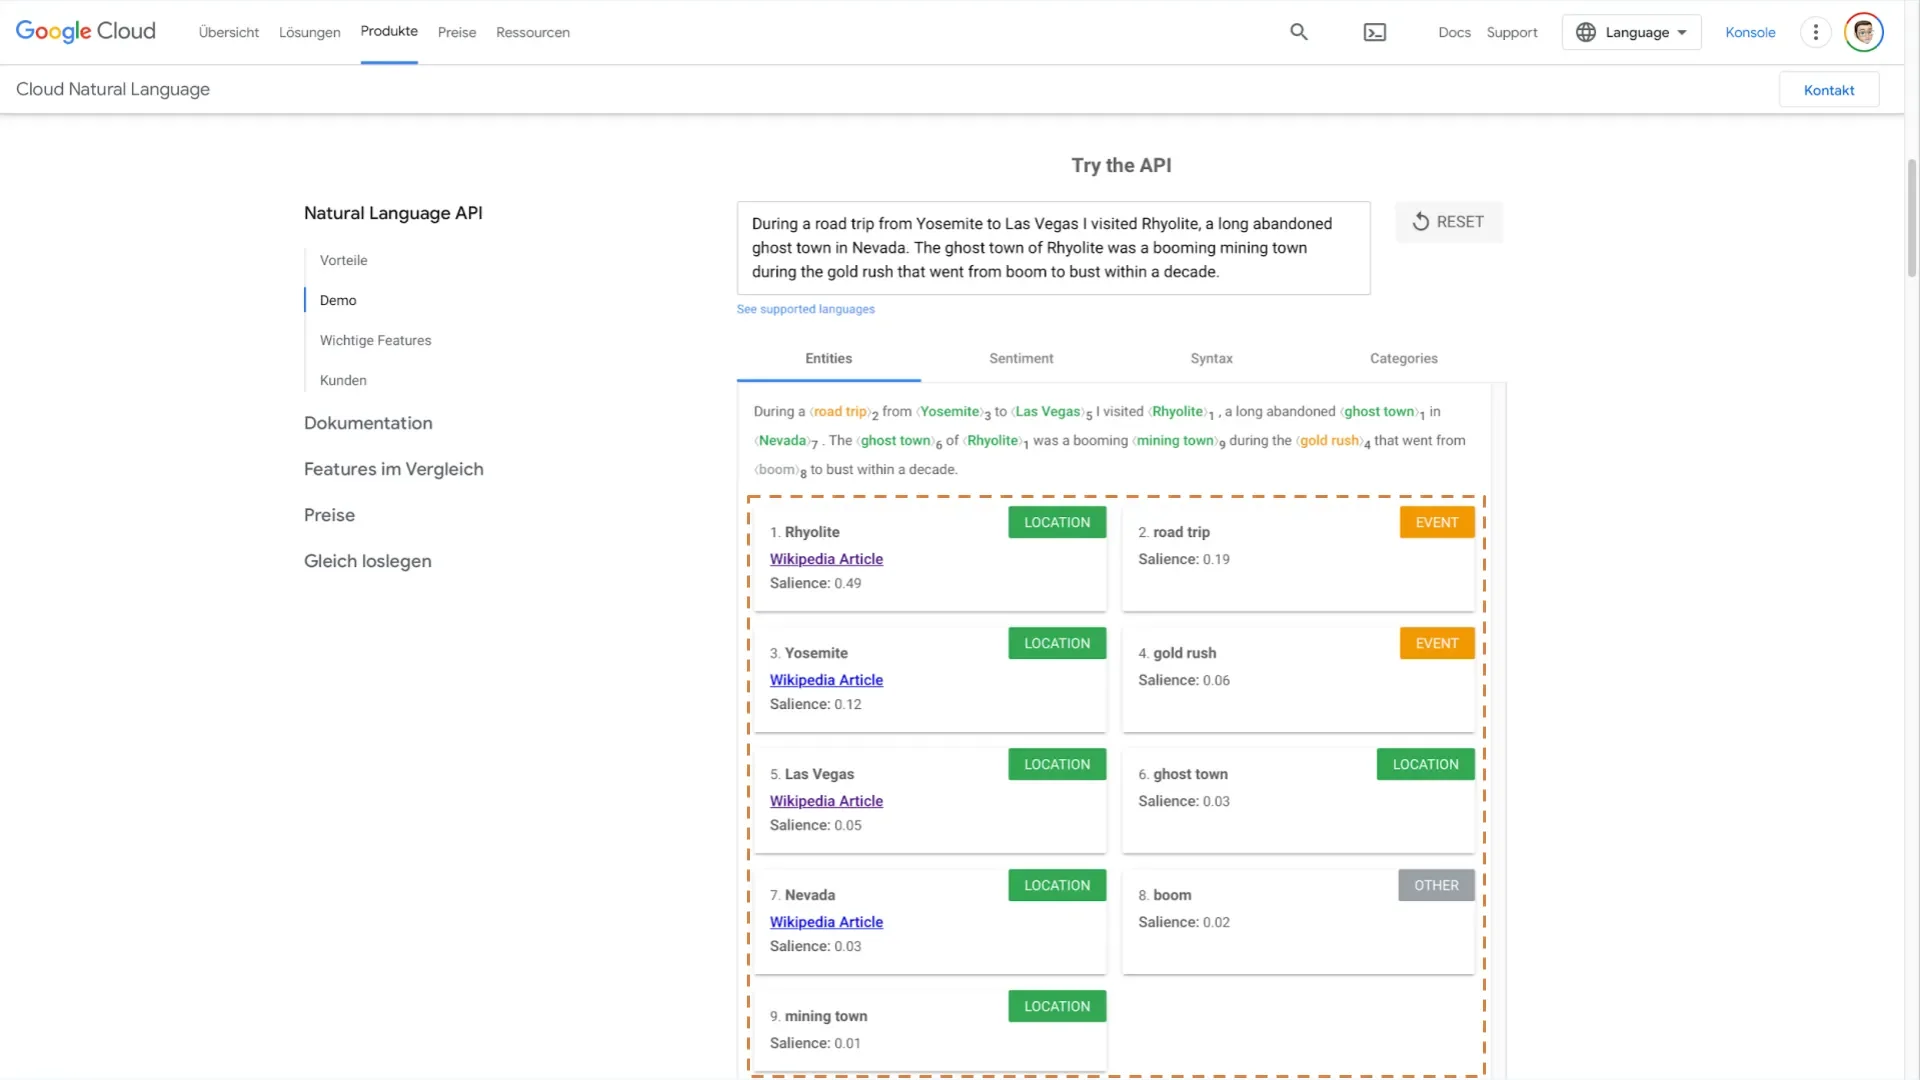This screenshot has width=1920, height=1080.
Task: Switch to the Sentiment tab
Action: [1021, 358]
